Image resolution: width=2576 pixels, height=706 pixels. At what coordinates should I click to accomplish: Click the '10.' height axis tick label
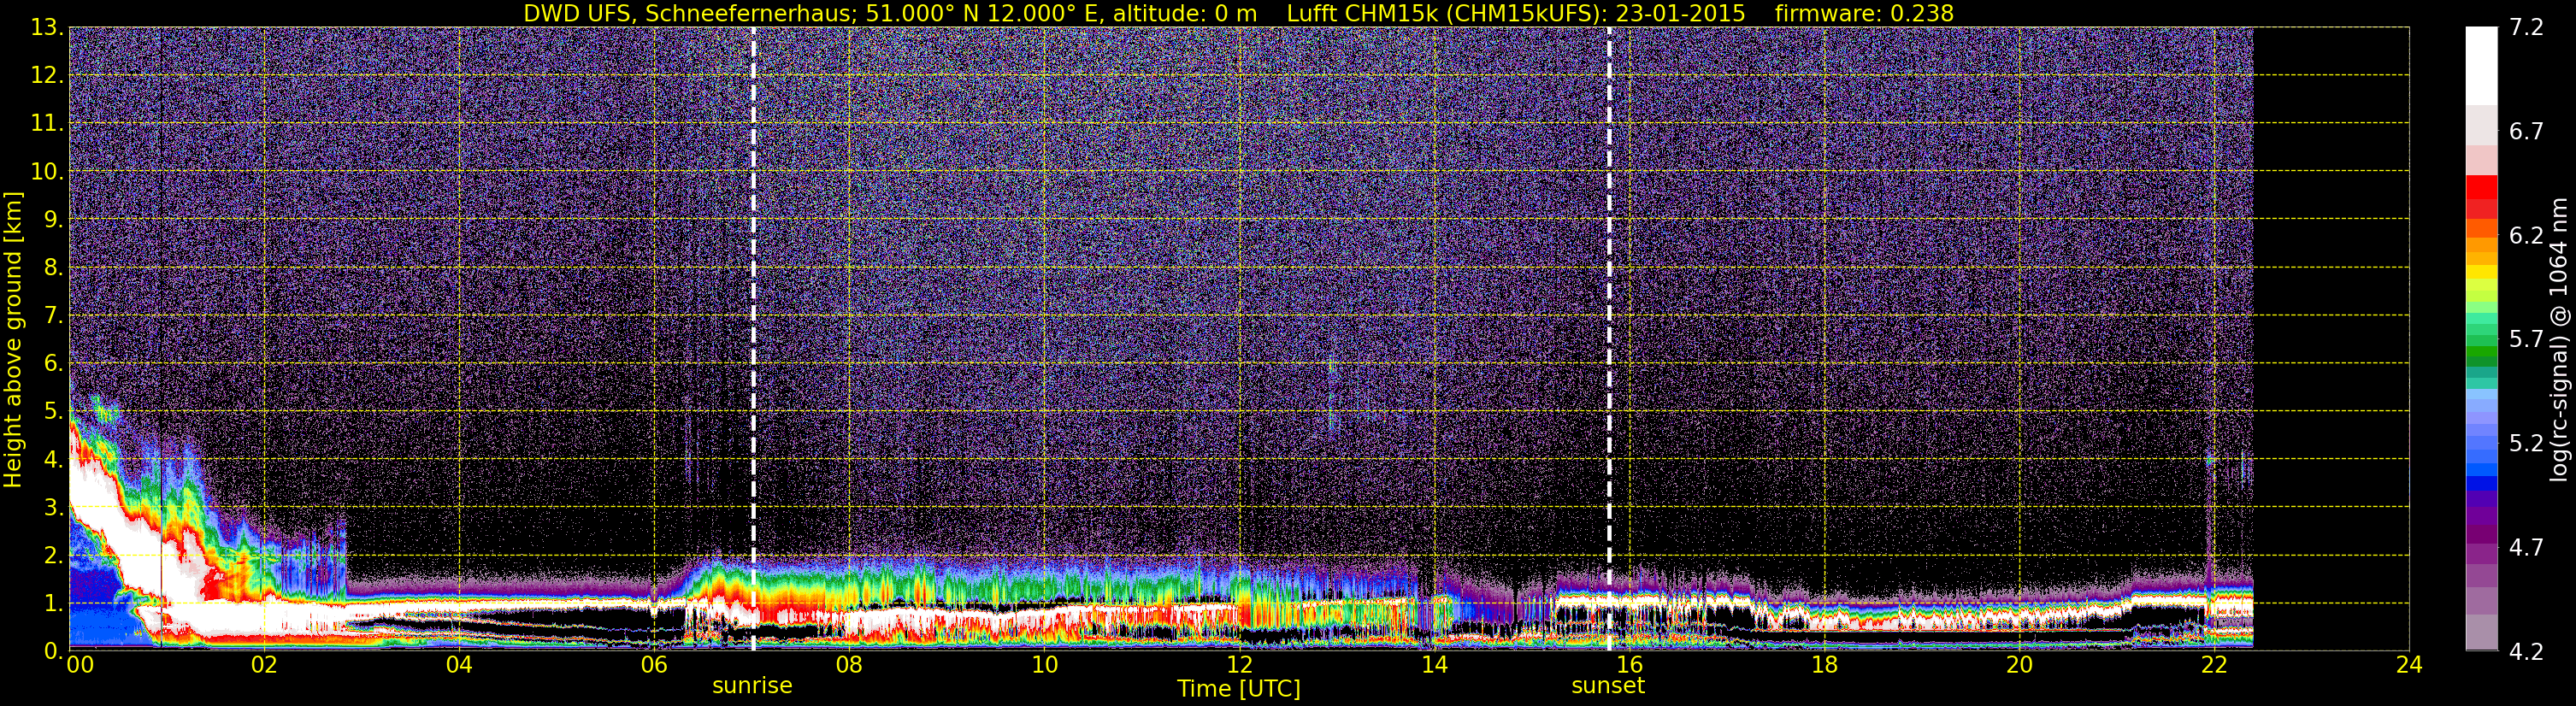pyautogui.click(x=47, y=171)
